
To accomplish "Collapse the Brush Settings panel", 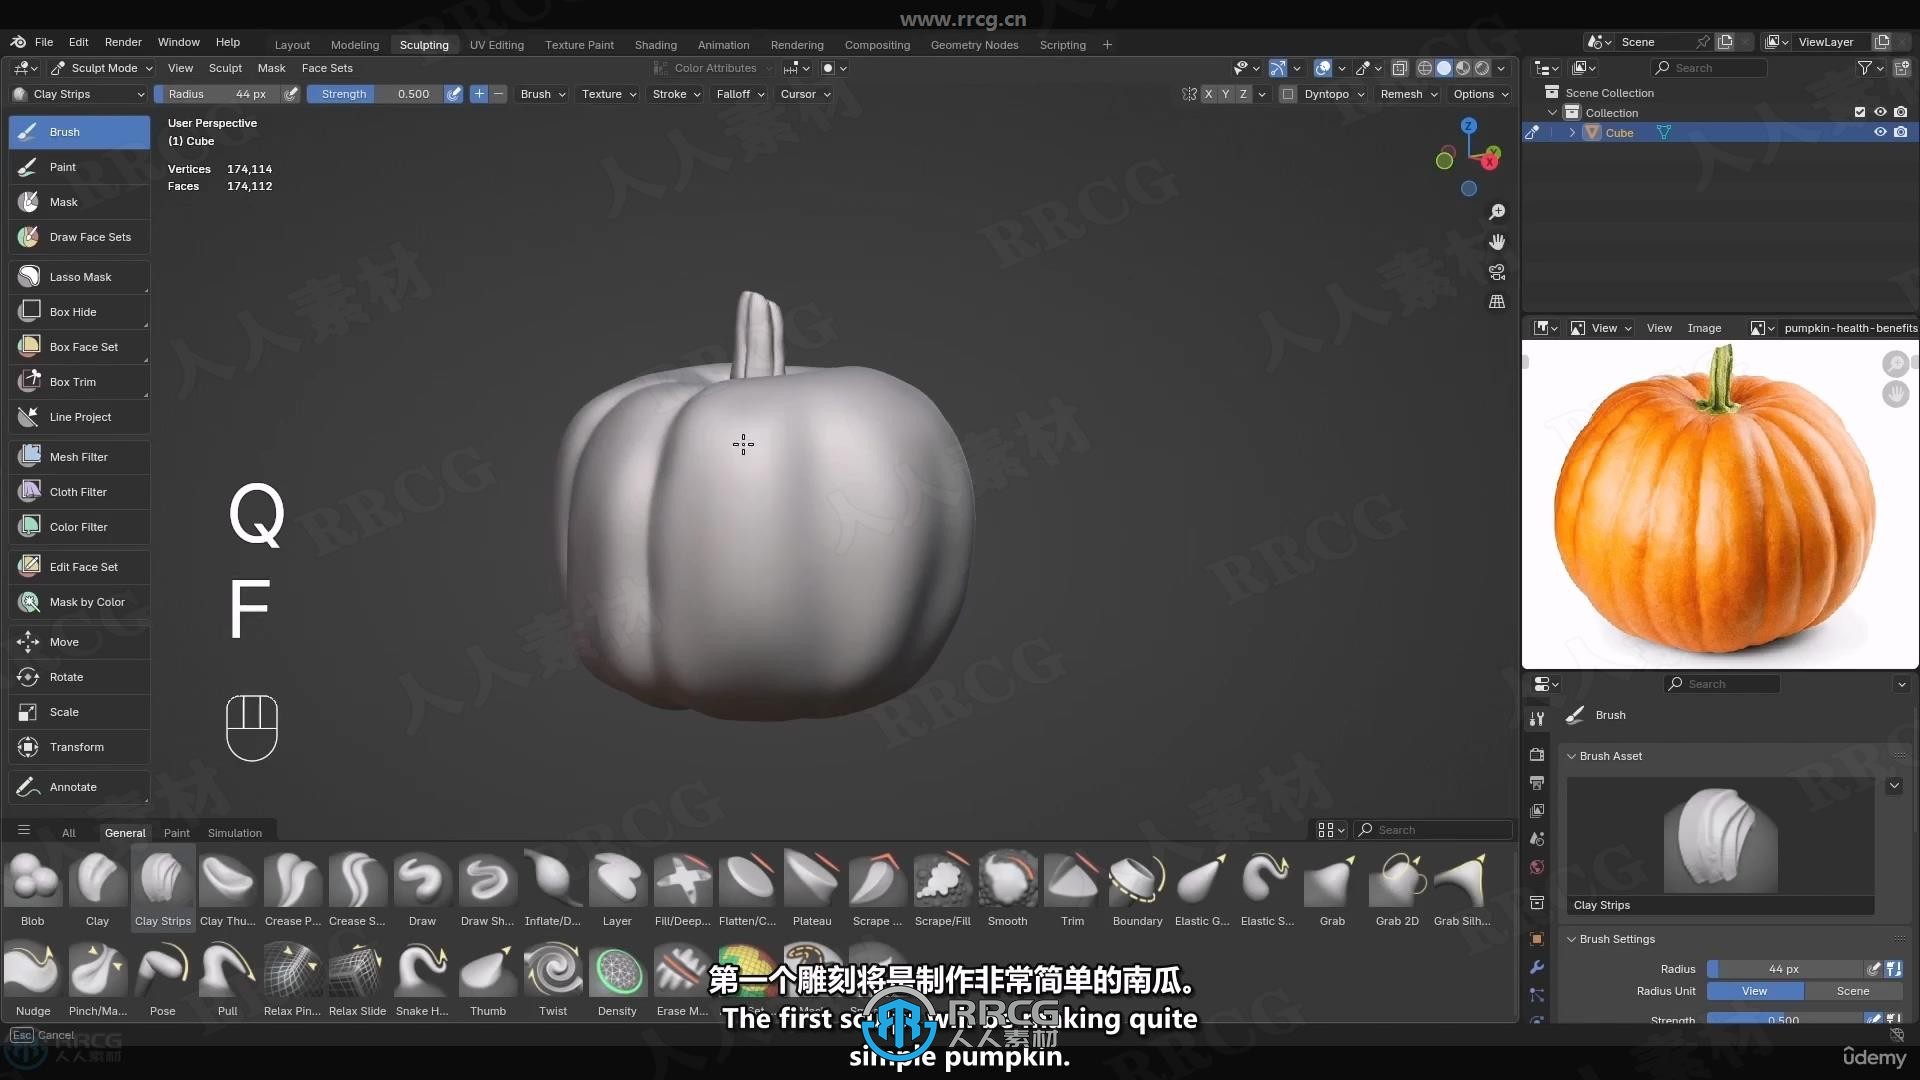I will (1616, 939).
